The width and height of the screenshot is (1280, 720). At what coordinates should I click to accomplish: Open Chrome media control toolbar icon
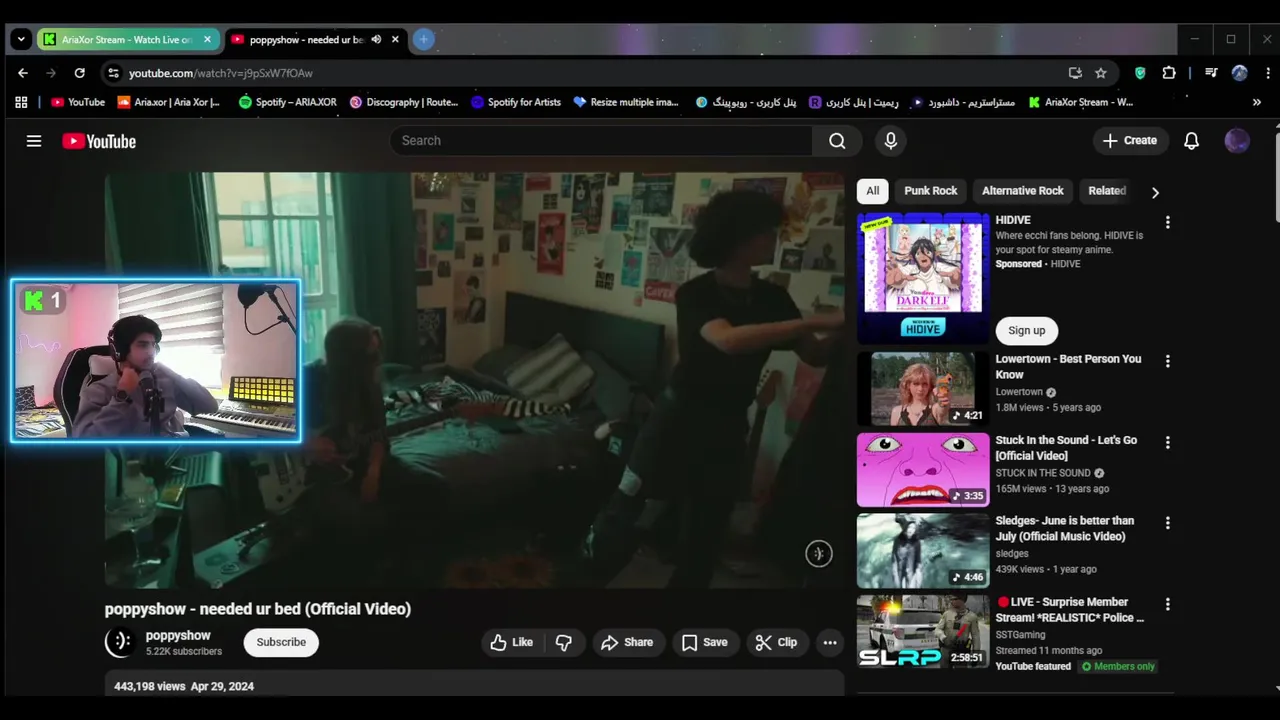point(1211,73)
